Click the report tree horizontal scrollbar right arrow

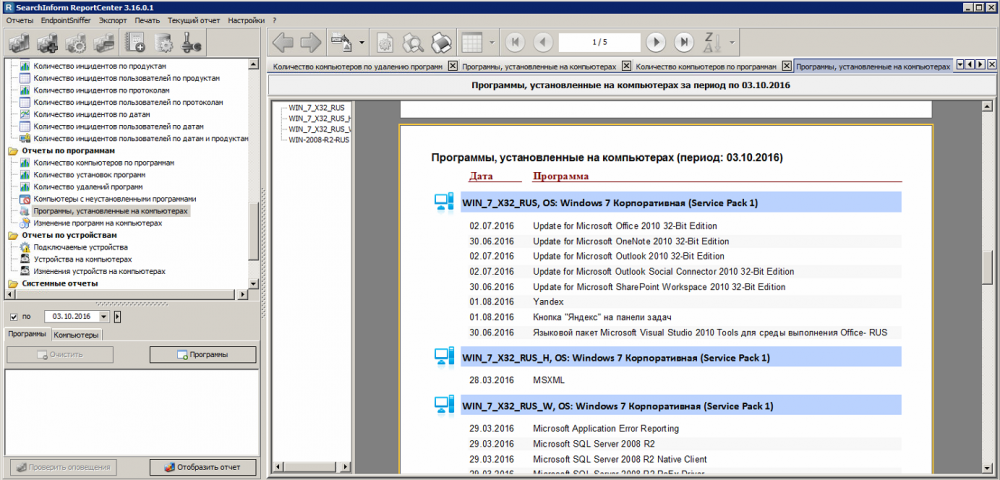tap(243, 295)
